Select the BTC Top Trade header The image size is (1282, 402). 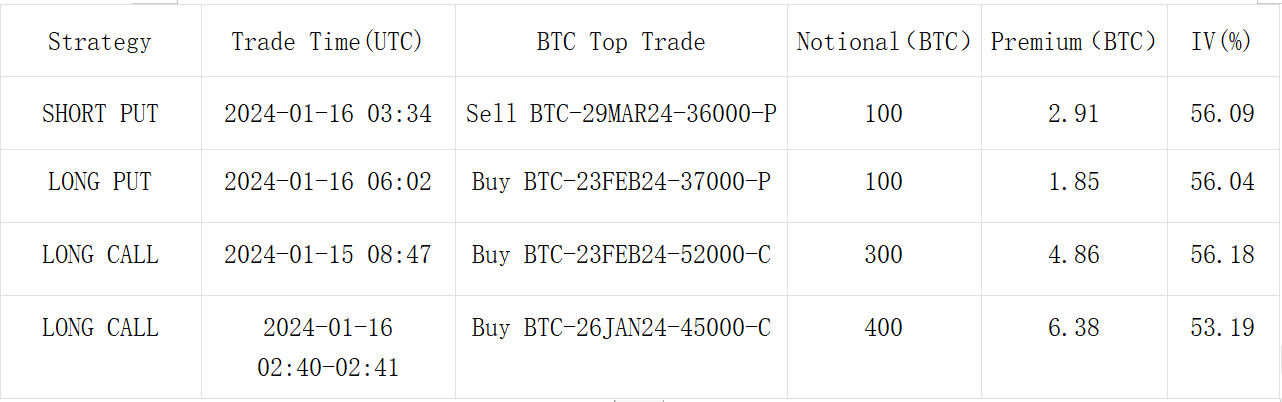pyautogui.click(x=620, y=42)
